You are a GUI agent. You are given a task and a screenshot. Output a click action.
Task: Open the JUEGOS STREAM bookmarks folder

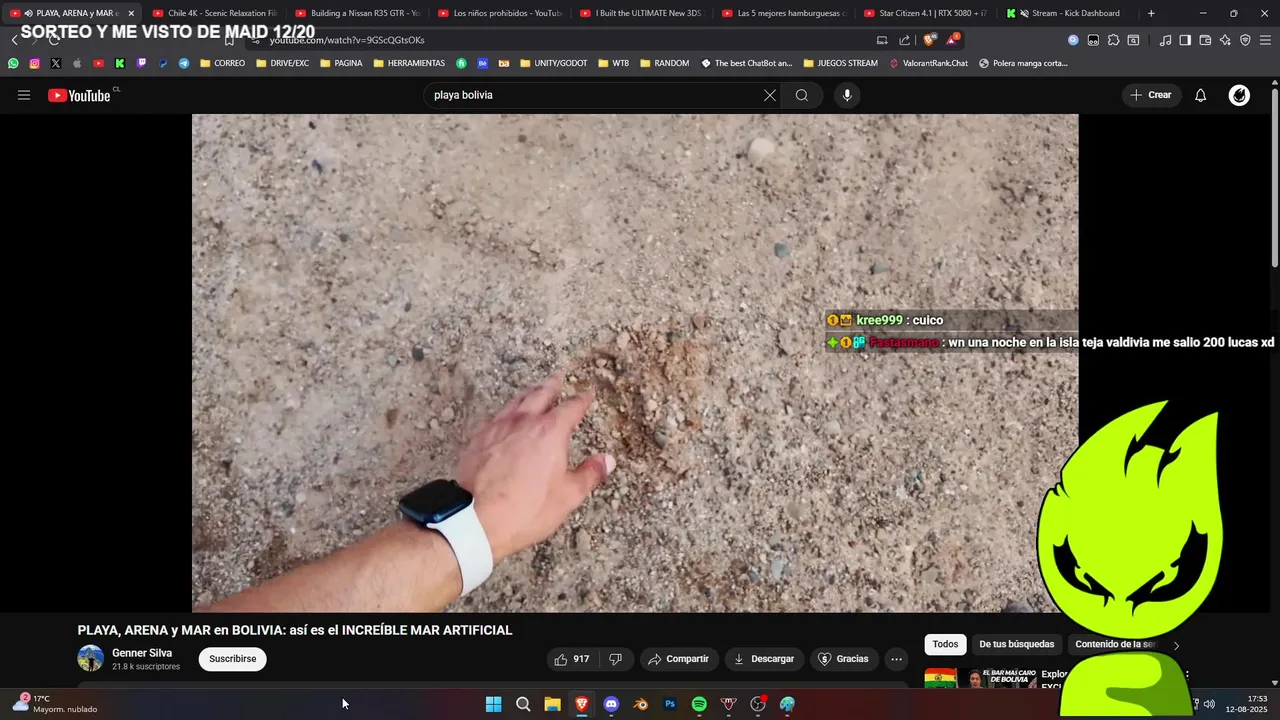point(840,63)
